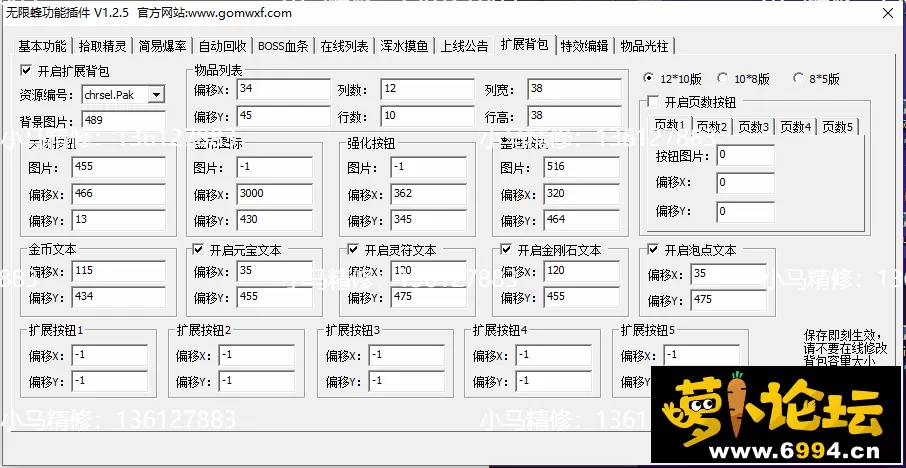Switch to the 自动回收 tab
The width and height of the screenshot is (906, 468).
pos(223,46)
